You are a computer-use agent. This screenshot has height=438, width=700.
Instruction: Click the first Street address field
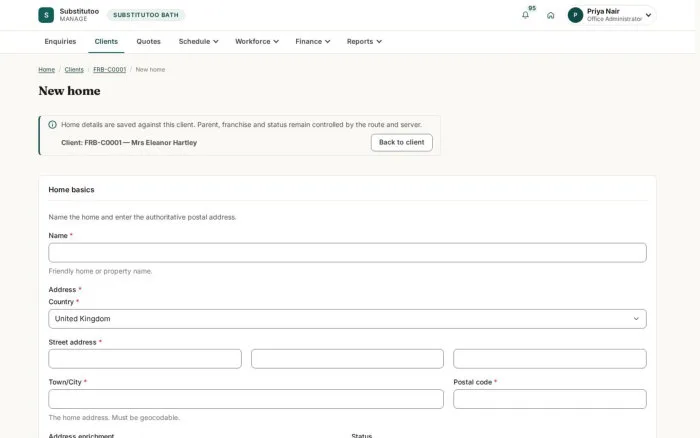coord(145,359)
